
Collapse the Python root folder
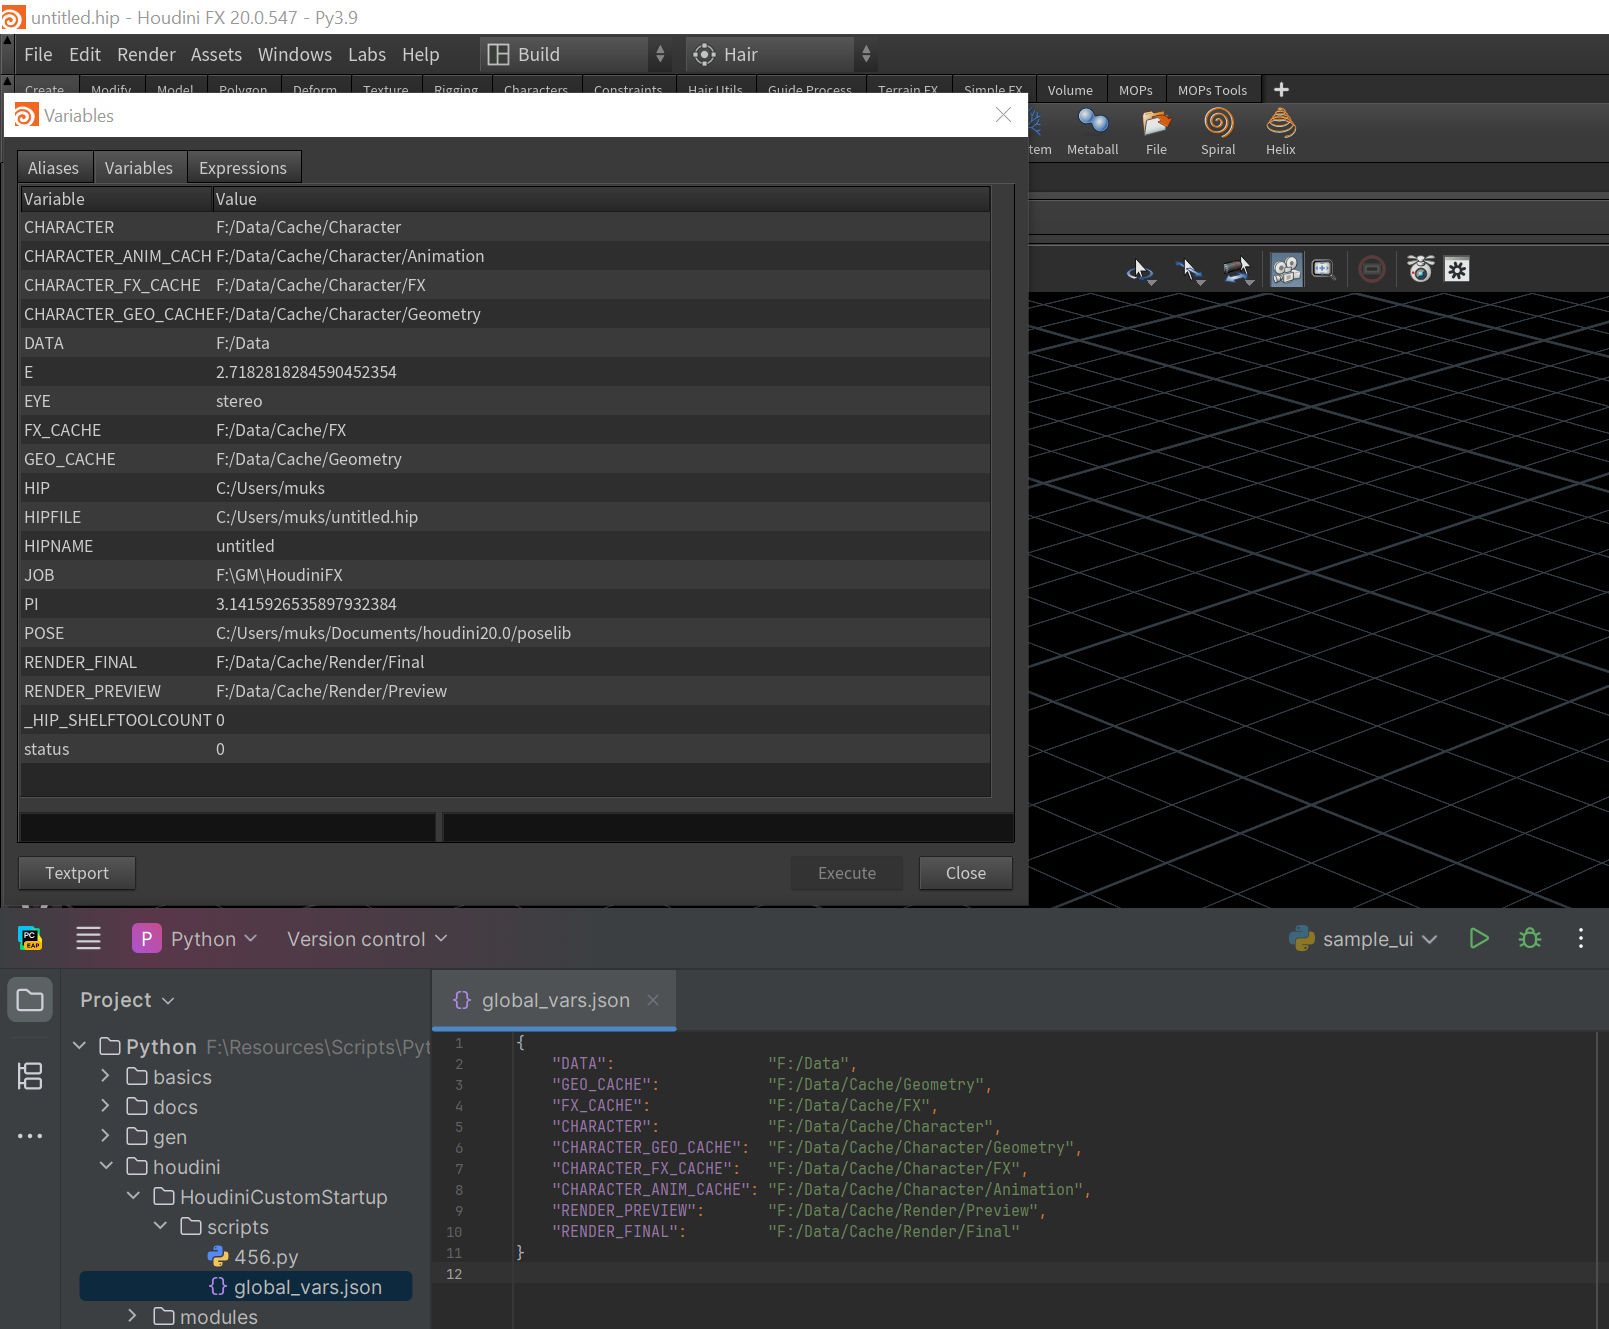[80, 1046]
